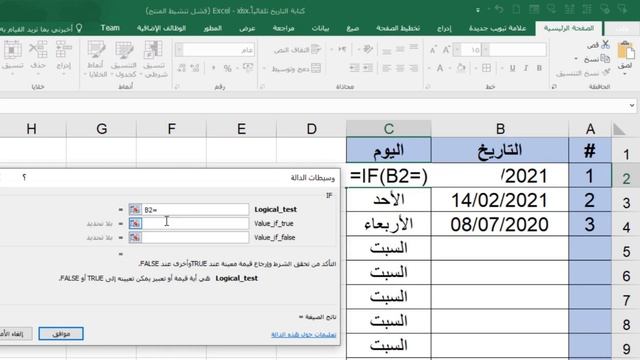Open the Team tab
The image size is (640, 360).
click(x=110, y=28)
